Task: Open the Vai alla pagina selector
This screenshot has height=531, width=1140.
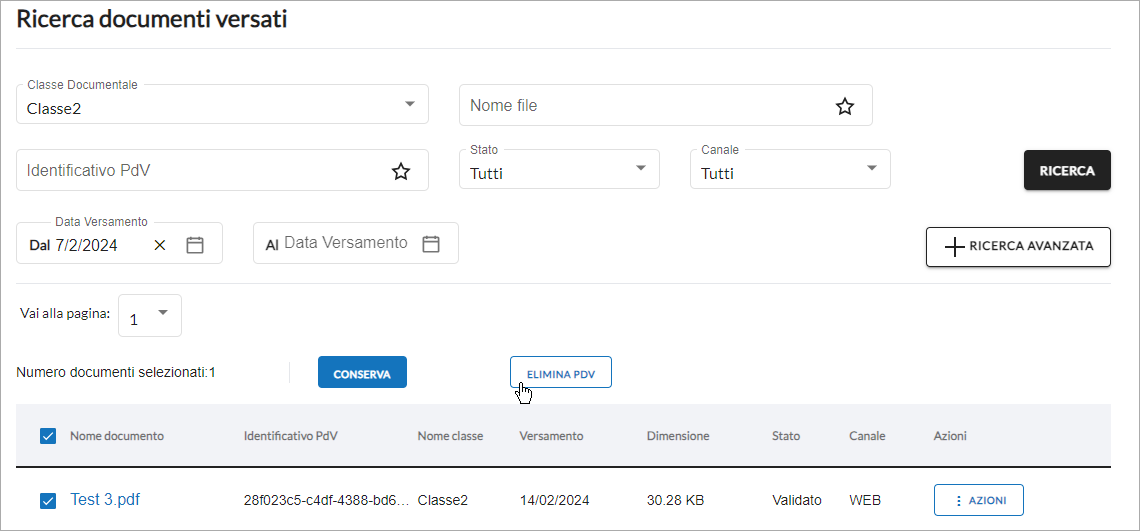Action: (150, 315)
